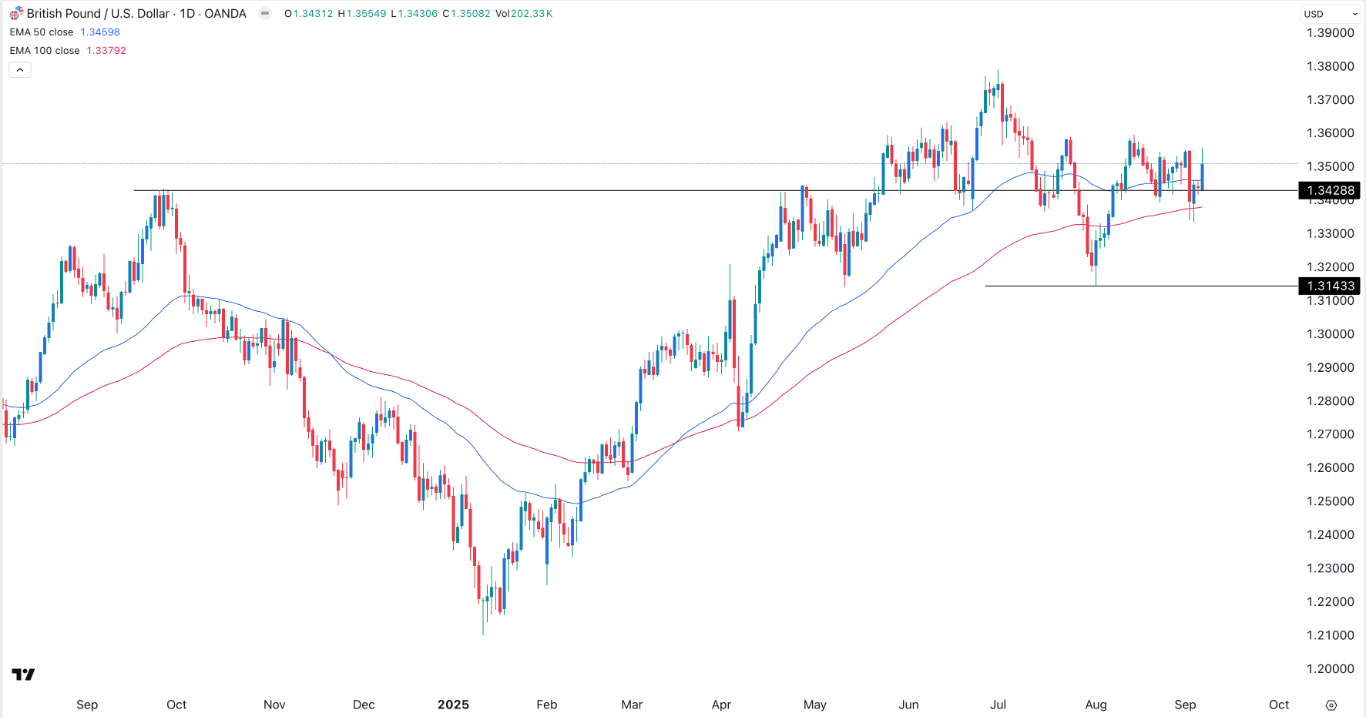Click the British Pound flag symbol icon

16,13
